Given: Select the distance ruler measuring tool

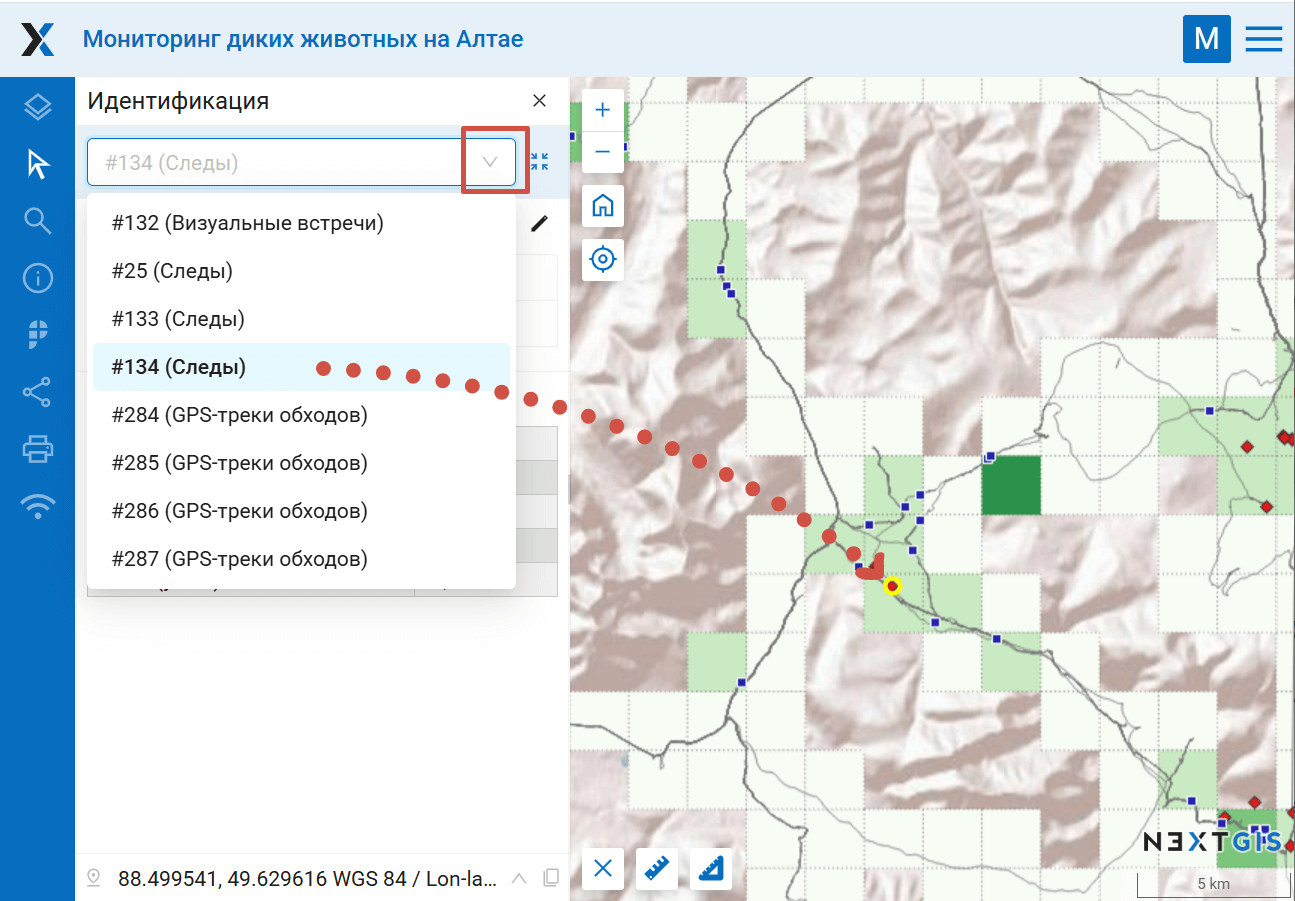Looking at the screenshot, I should [x=657, y=868].
